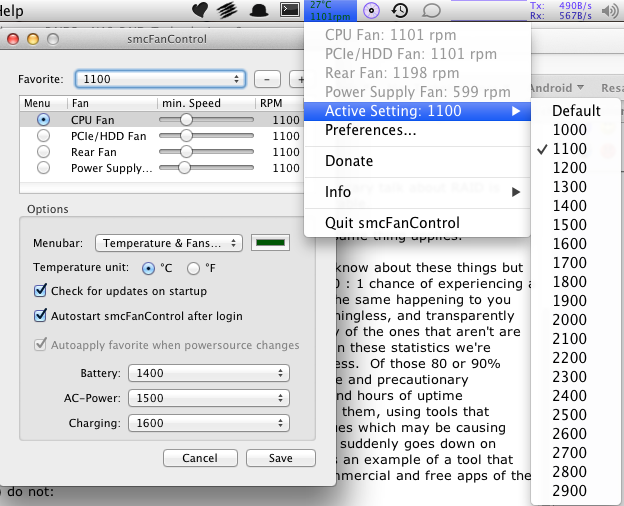This screenshot has height=506, width=624.
Task: Open the AC-Power favorite dropdown
Action: click(209, 398)
